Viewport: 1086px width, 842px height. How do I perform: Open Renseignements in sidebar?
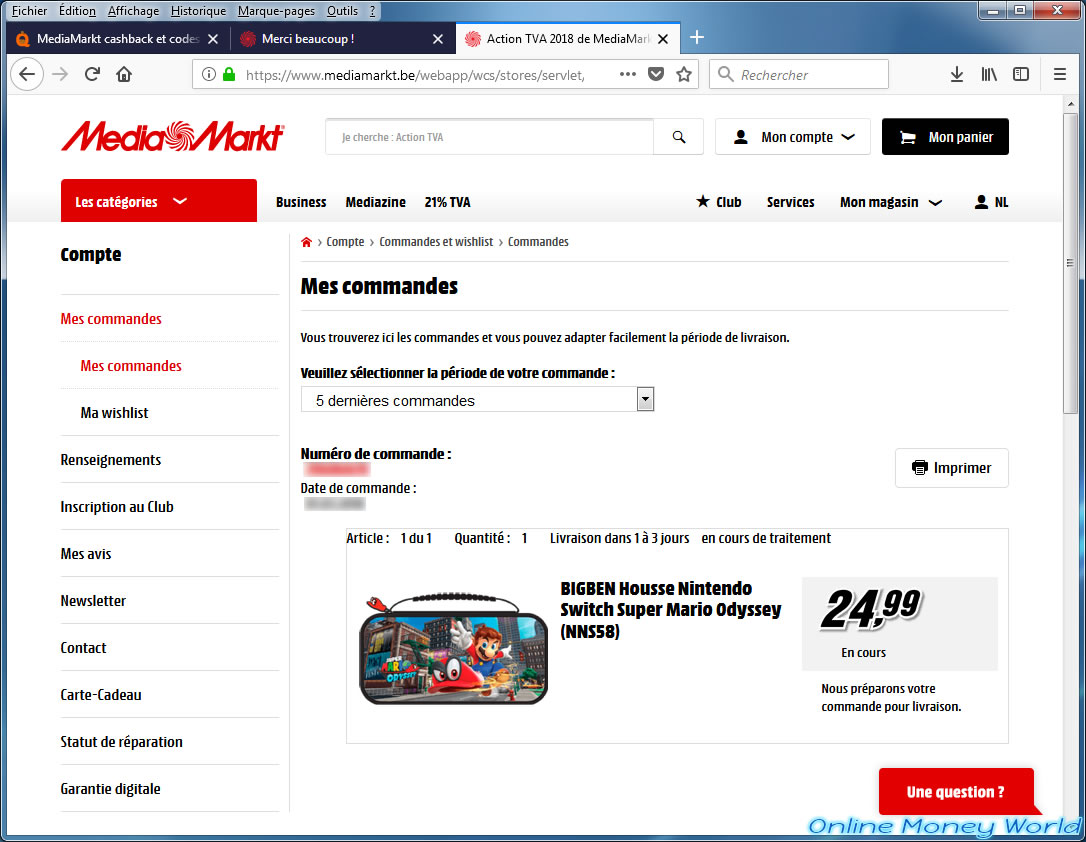tap(110, 460)
